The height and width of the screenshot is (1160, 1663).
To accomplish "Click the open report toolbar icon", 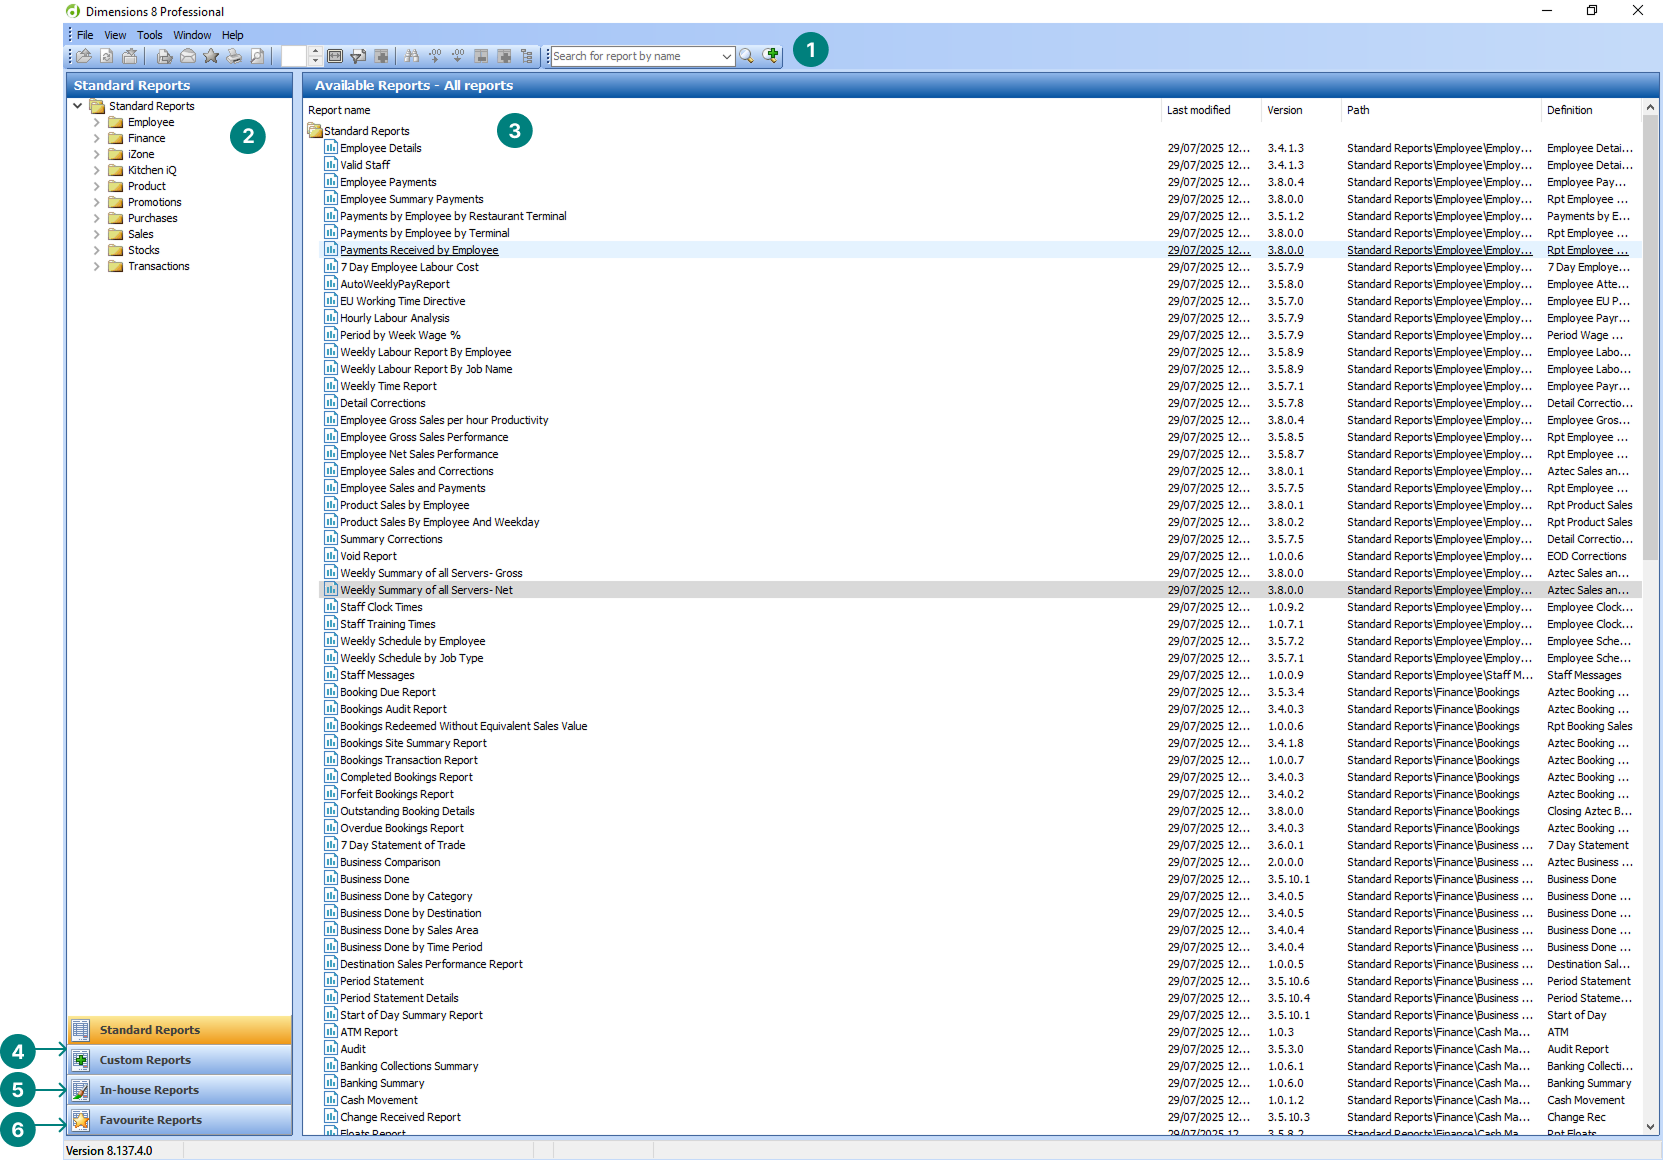I will (x=84, y=56).
